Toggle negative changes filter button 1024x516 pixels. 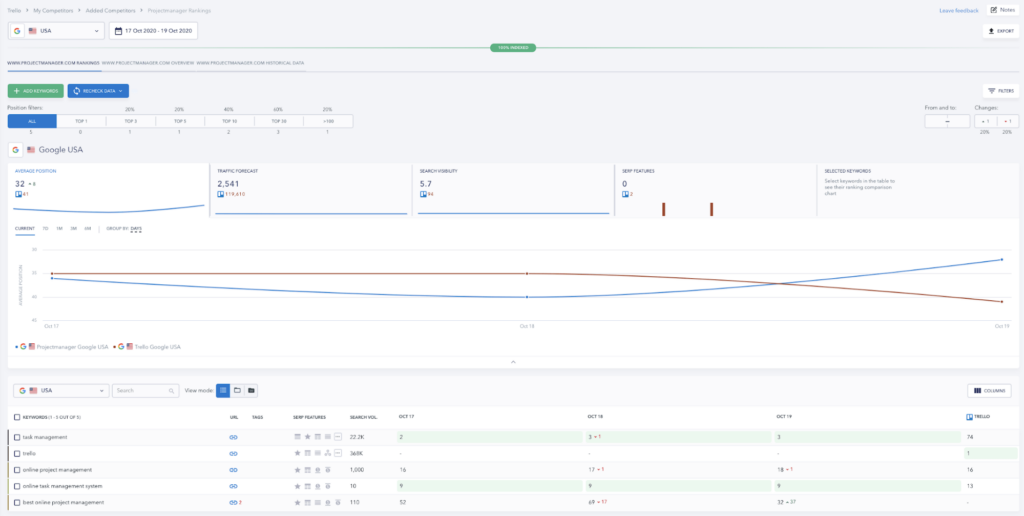point(1008,121)
